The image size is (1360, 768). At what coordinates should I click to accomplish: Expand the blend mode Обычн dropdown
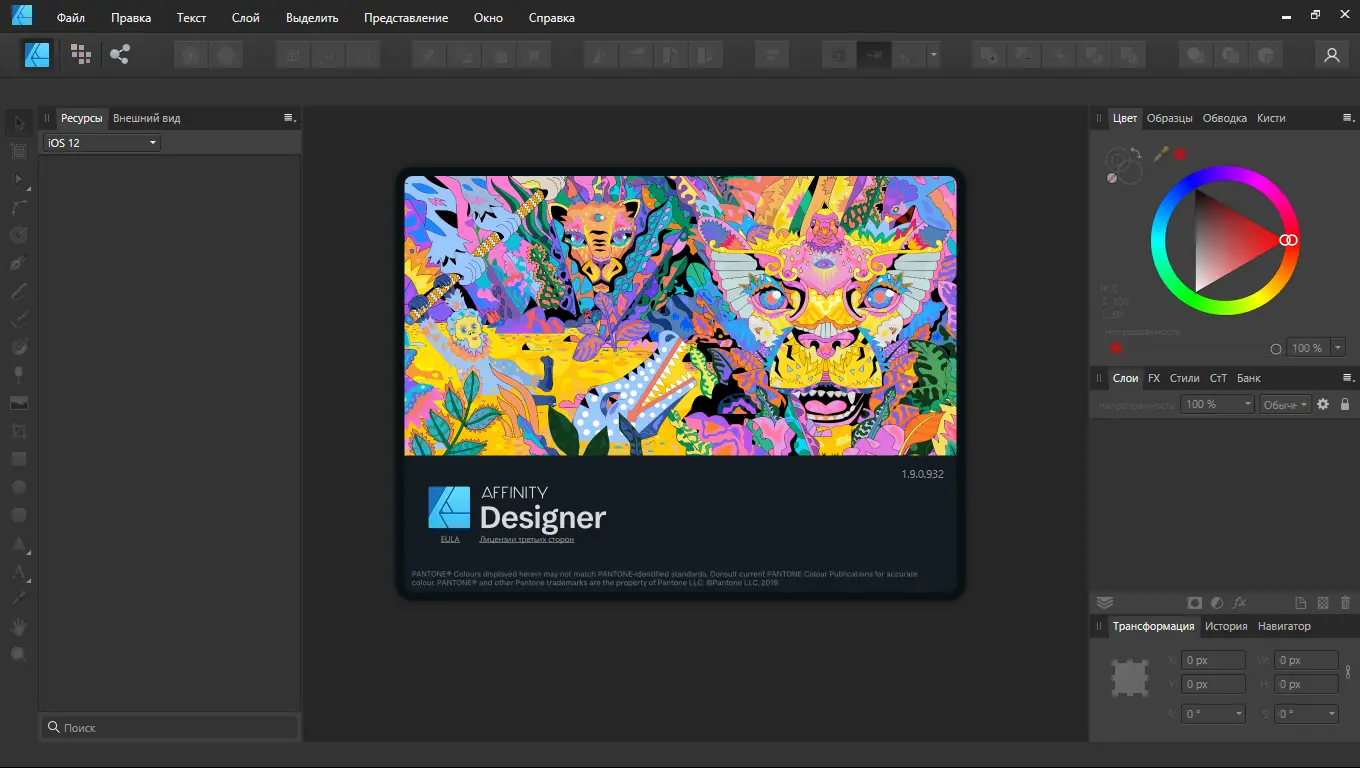pos(1285,404)
